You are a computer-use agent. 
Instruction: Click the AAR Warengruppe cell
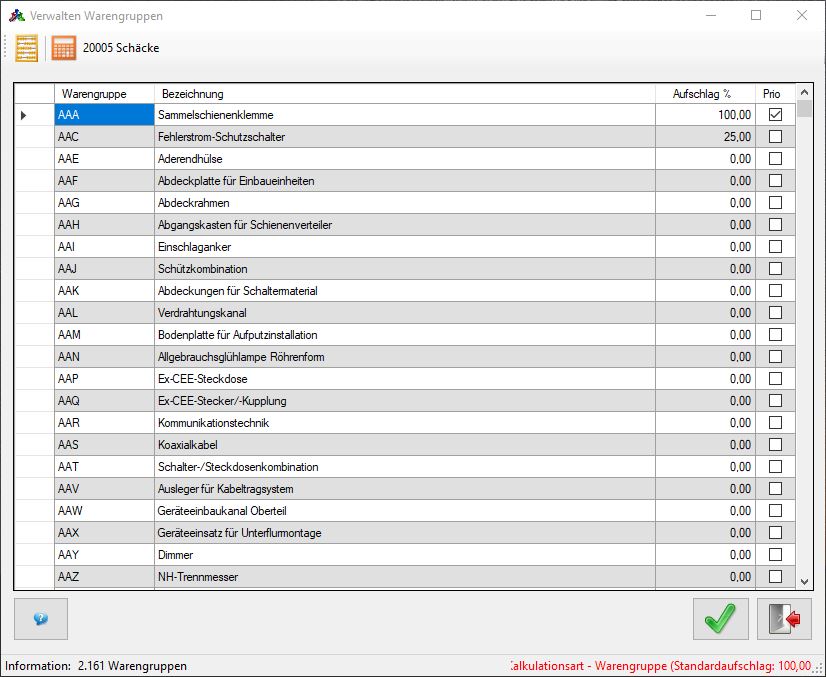[104, 423]
